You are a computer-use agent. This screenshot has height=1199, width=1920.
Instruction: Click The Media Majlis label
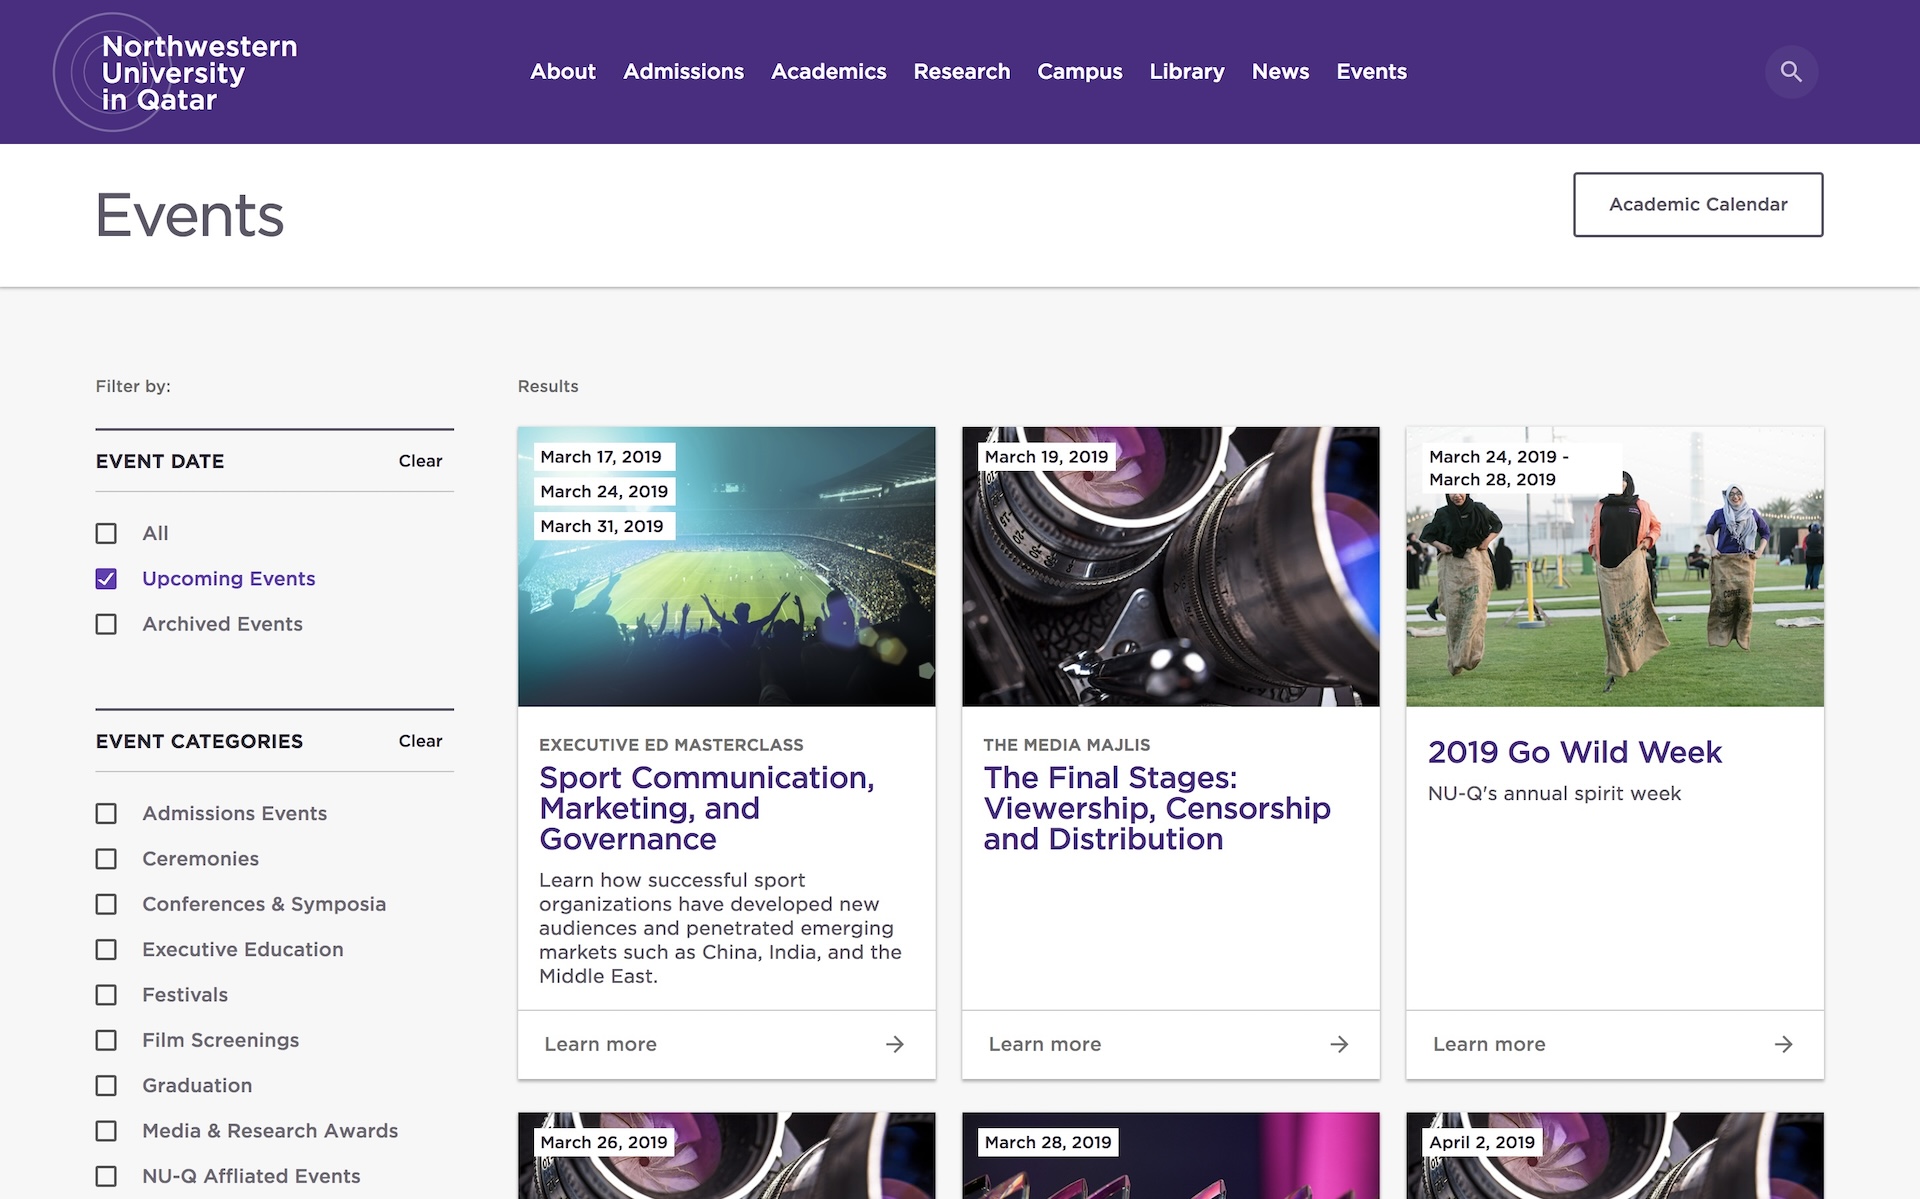(1066, 745)
